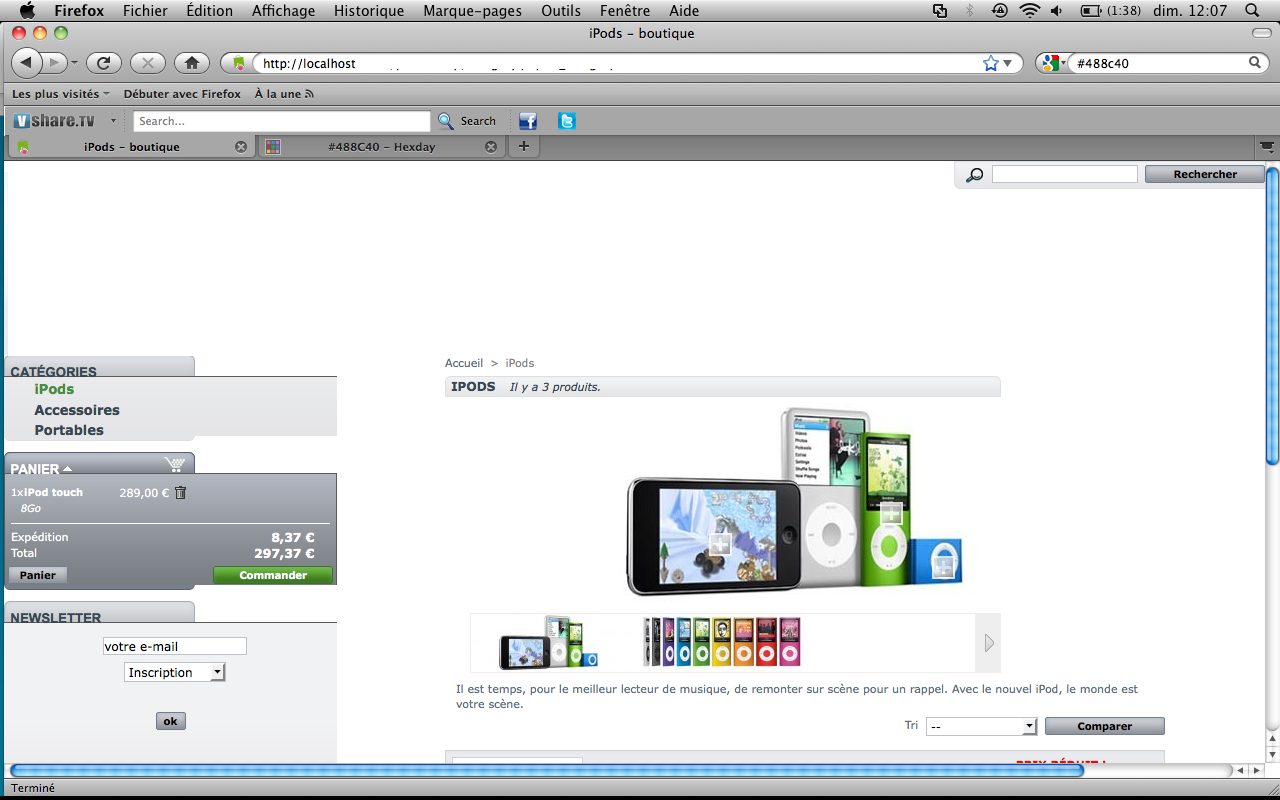Click the votre e-mail newsletter field
The image size is (1280, 800).
pos(175,646)
